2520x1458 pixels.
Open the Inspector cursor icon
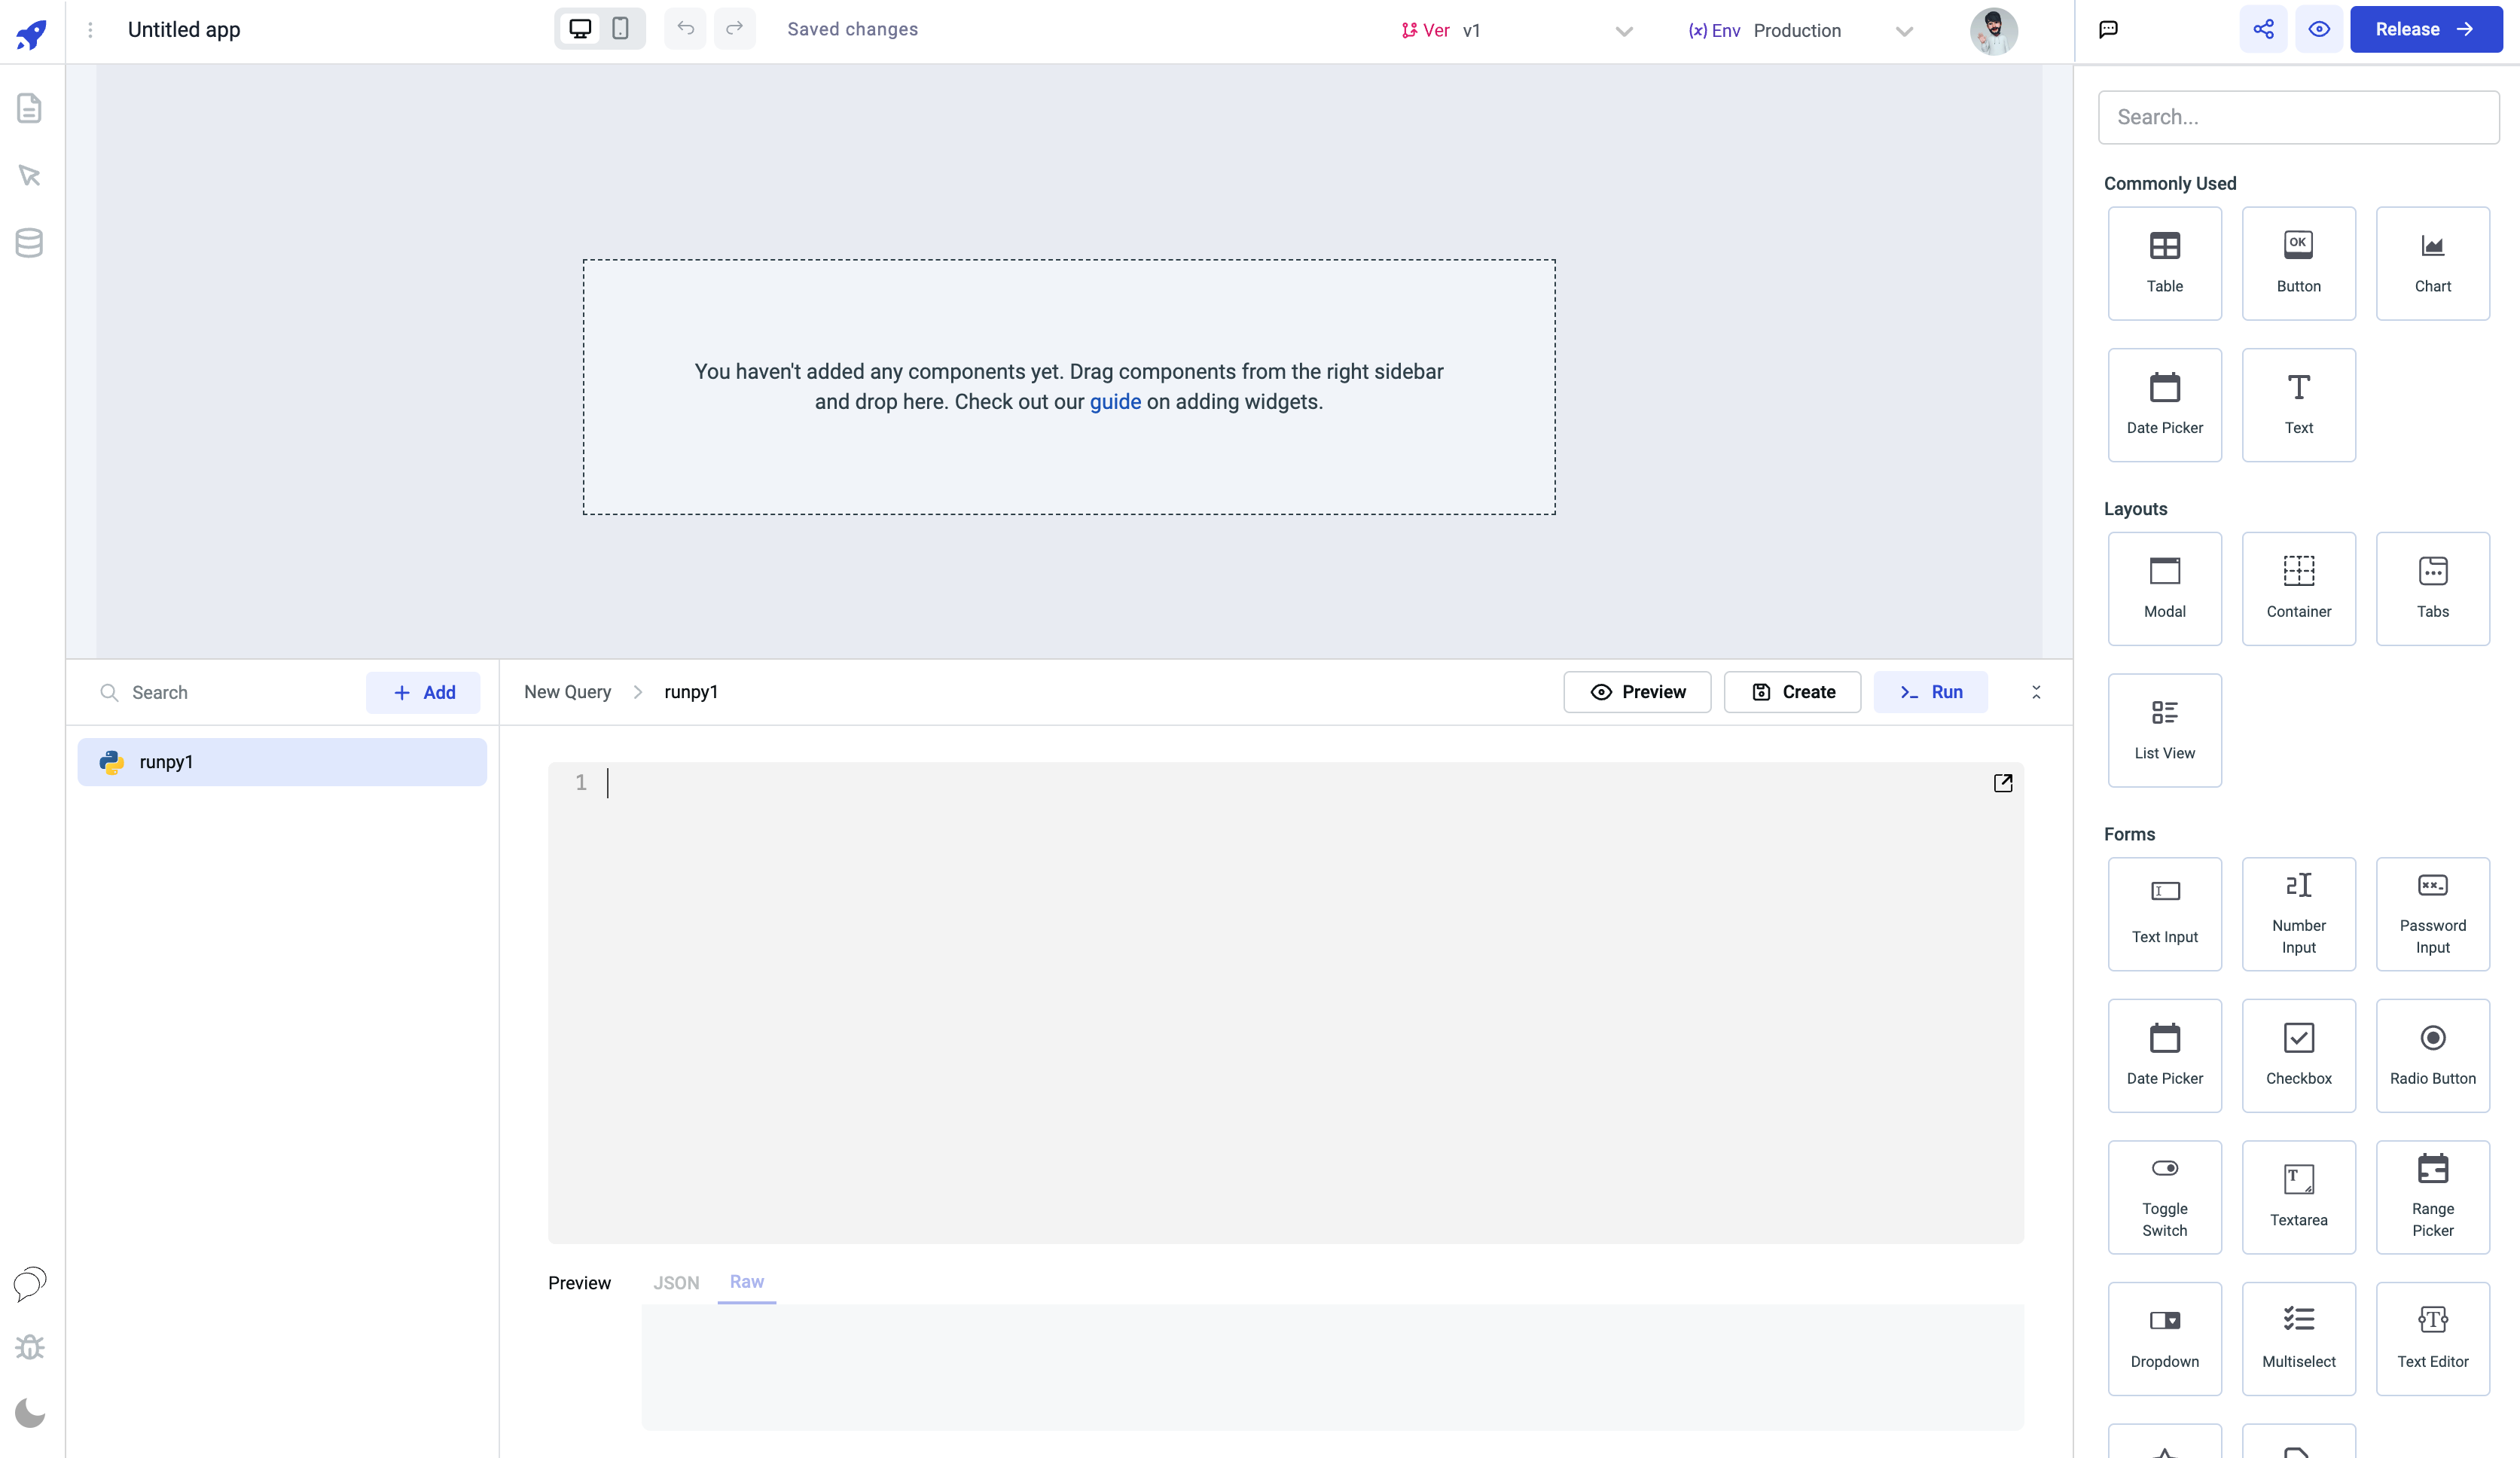point(29,175)
